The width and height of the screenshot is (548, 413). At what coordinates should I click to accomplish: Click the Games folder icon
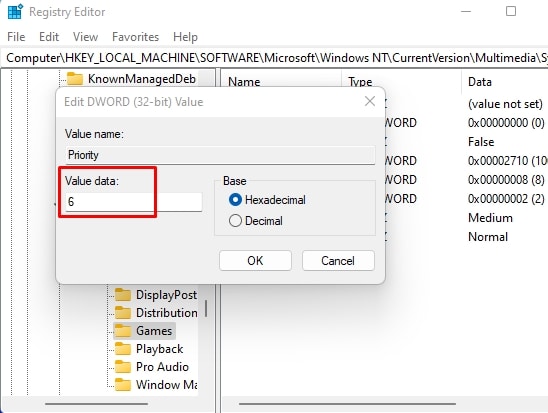123,331
